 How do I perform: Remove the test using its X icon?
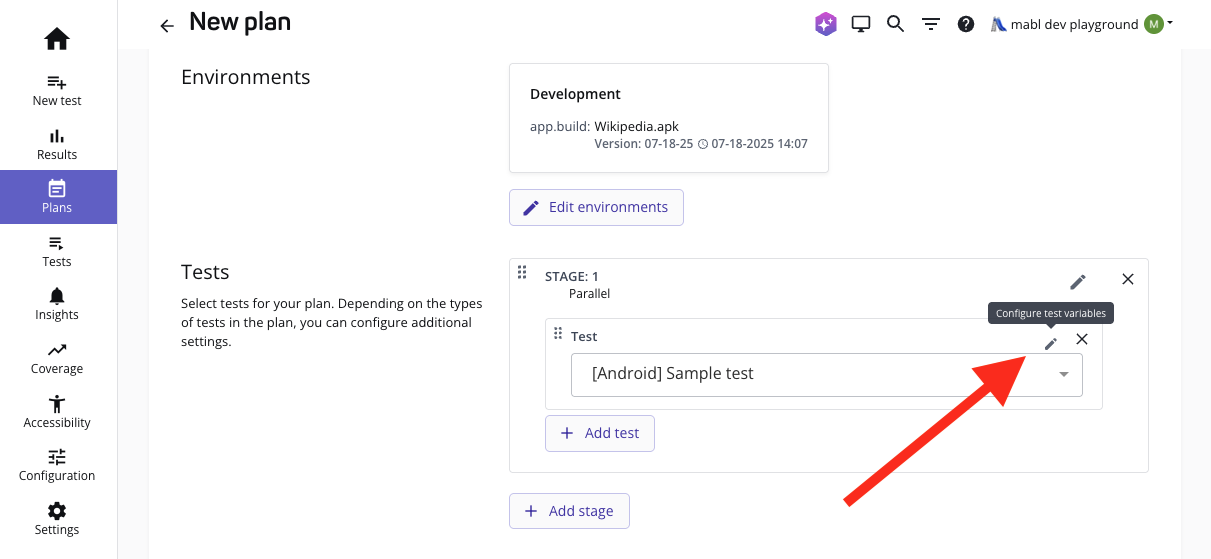[1082, 339]
